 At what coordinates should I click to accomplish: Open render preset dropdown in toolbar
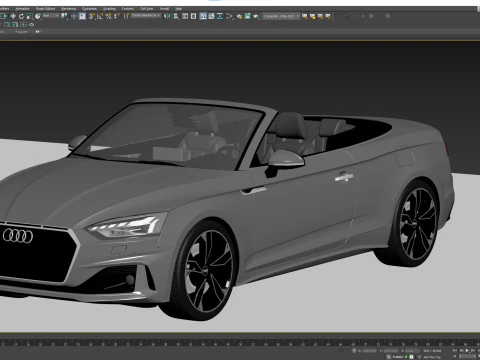pyautogui.click(x=281, y=16)
